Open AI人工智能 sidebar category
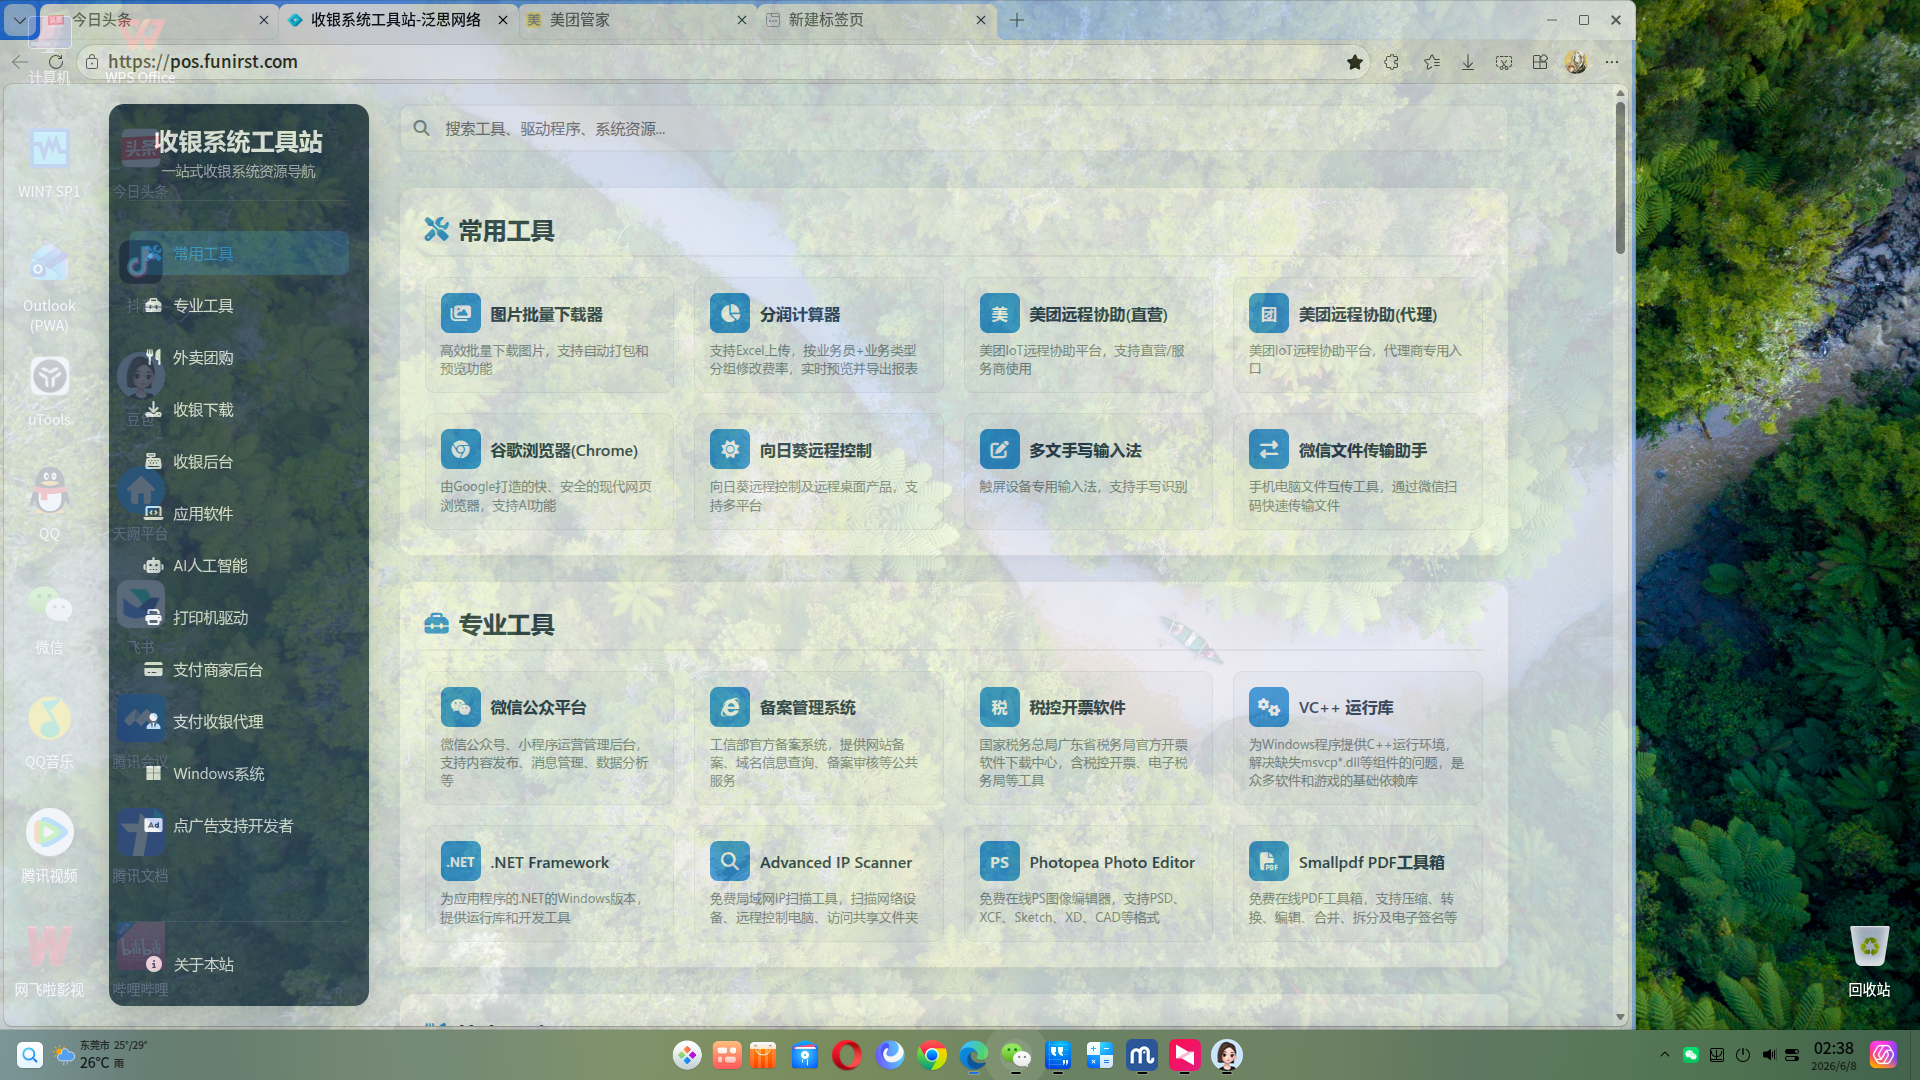This screenshot has height=1080, width=1920. pyautogui.click(x=239, y=566)
